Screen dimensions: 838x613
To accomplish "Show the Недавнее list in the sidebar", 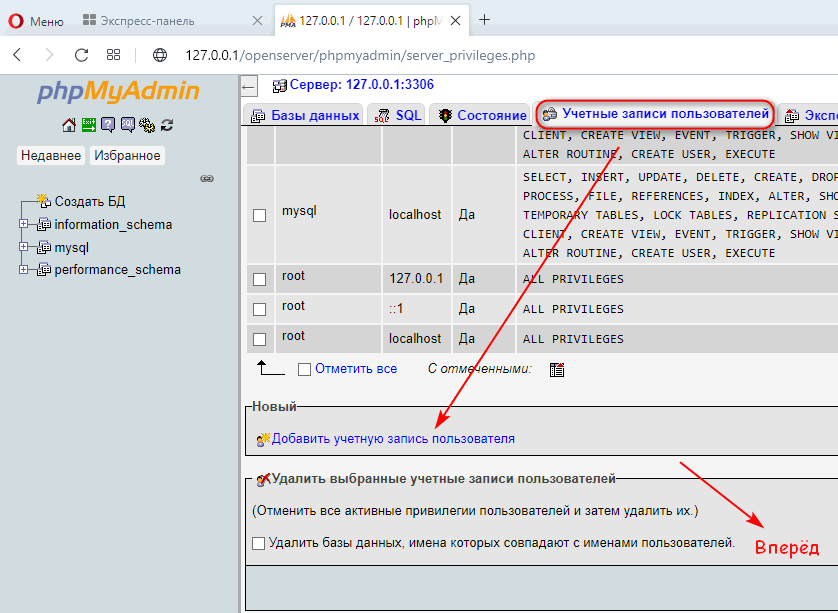I will (51, 156).
